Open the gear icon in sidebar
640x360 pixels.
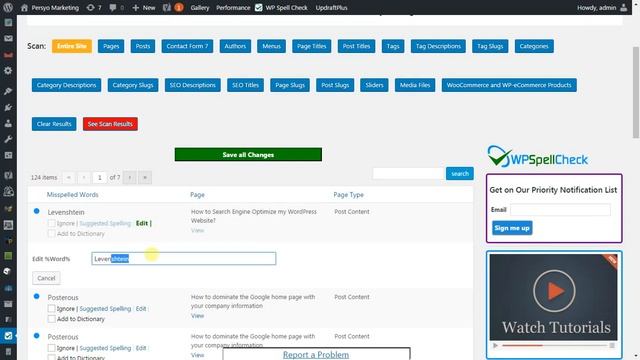pos(8,71)
